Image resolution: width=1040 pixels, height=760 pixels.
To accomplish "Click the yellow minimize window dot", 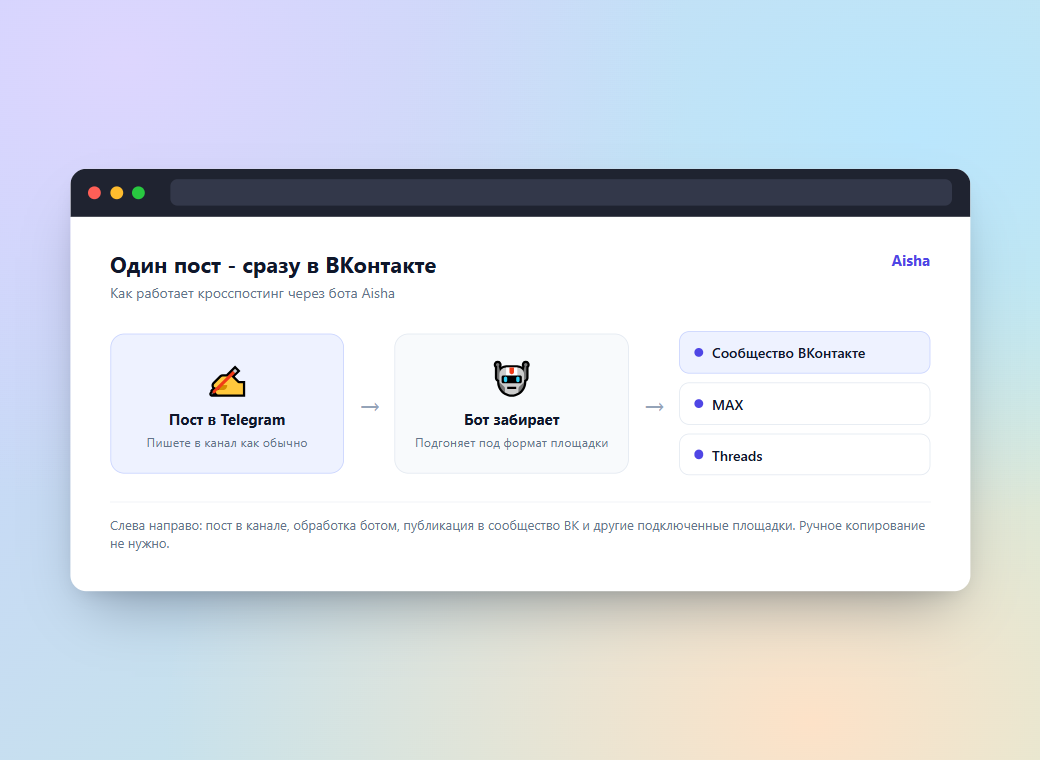I will tap(117, 193).
